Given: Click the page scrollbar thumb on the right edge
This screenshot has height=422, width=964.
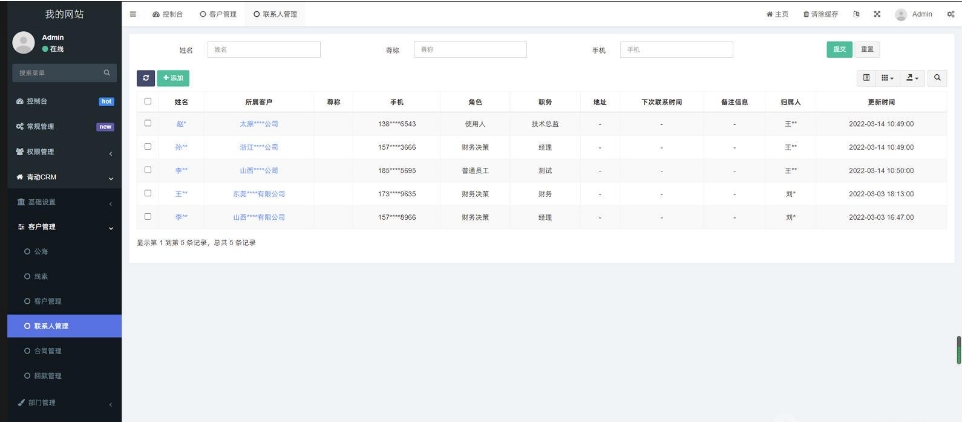Looking at the screenshot, I should [959, 351].
